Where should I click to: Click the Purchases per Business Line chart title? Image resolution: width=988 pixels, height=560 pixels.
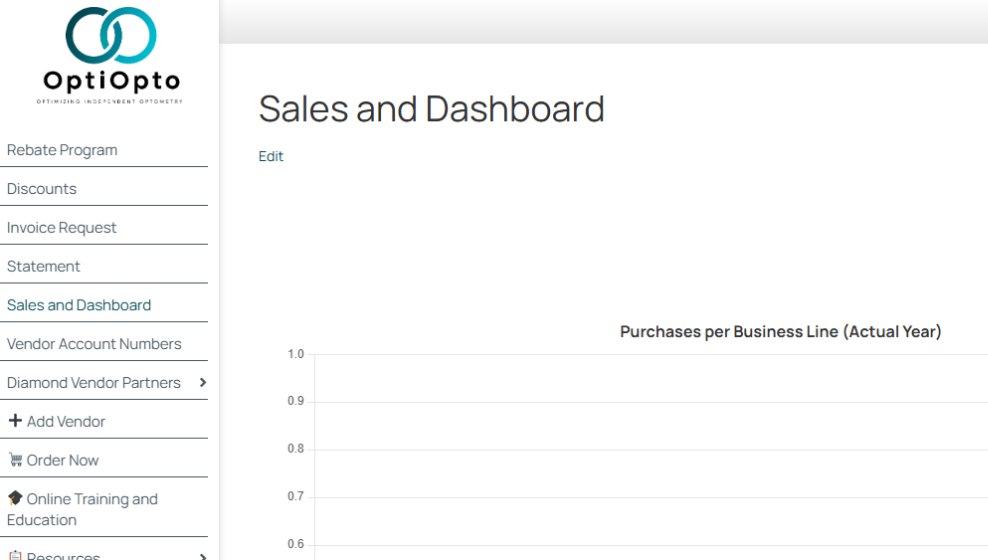tap(781, 331)
